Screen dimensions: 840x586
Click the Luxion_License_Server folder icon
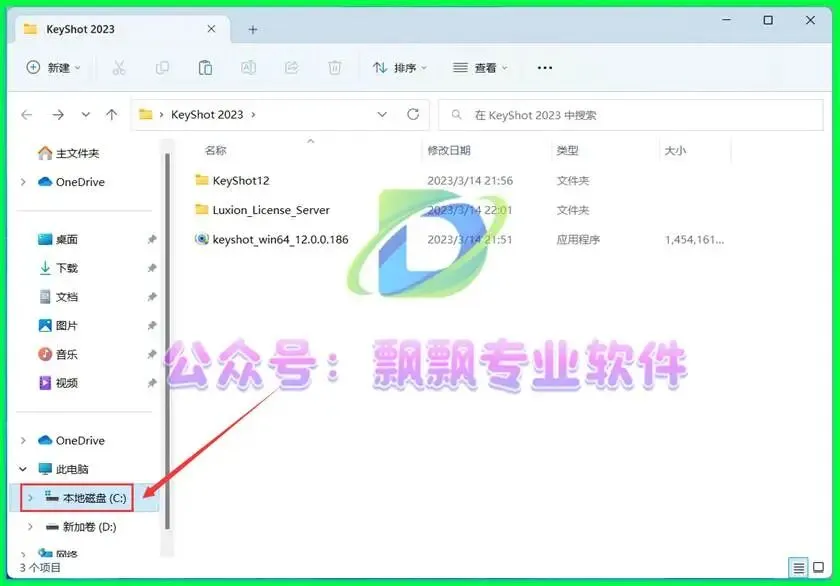201,209
